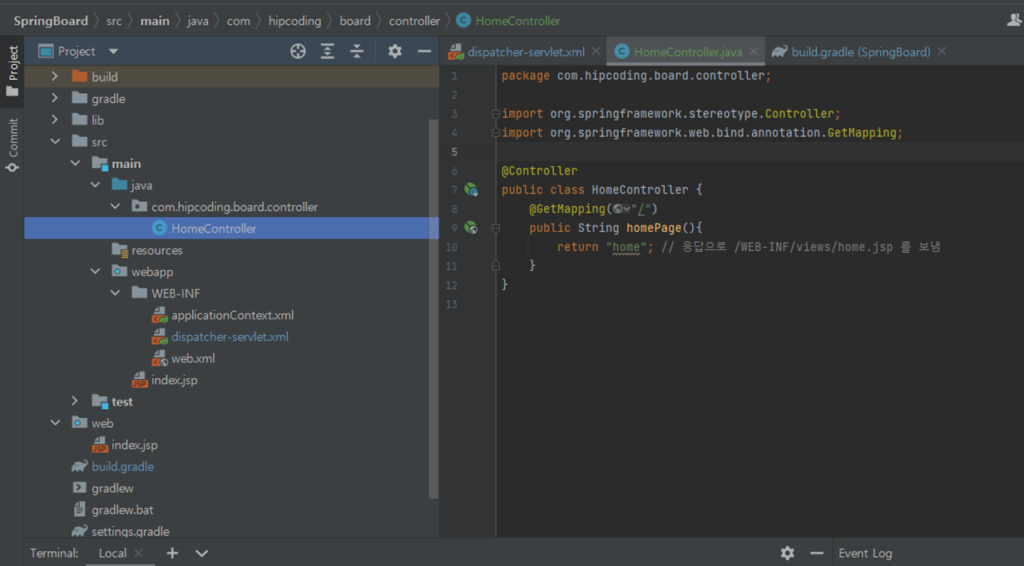Open Terminal settings gear icon
This screenshot has height=566, width=1024.
[x=787, y=553]
